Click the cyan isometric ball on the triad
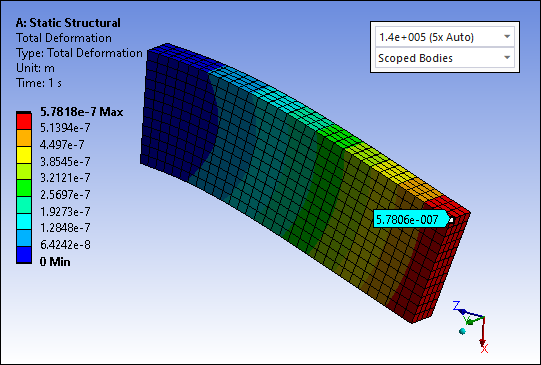The image size is (541, 365). (463, 331)
